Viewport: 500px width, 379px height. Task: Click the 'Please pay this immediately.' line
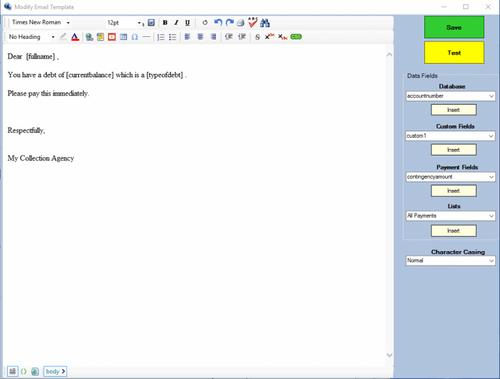[x=48, y=93]
